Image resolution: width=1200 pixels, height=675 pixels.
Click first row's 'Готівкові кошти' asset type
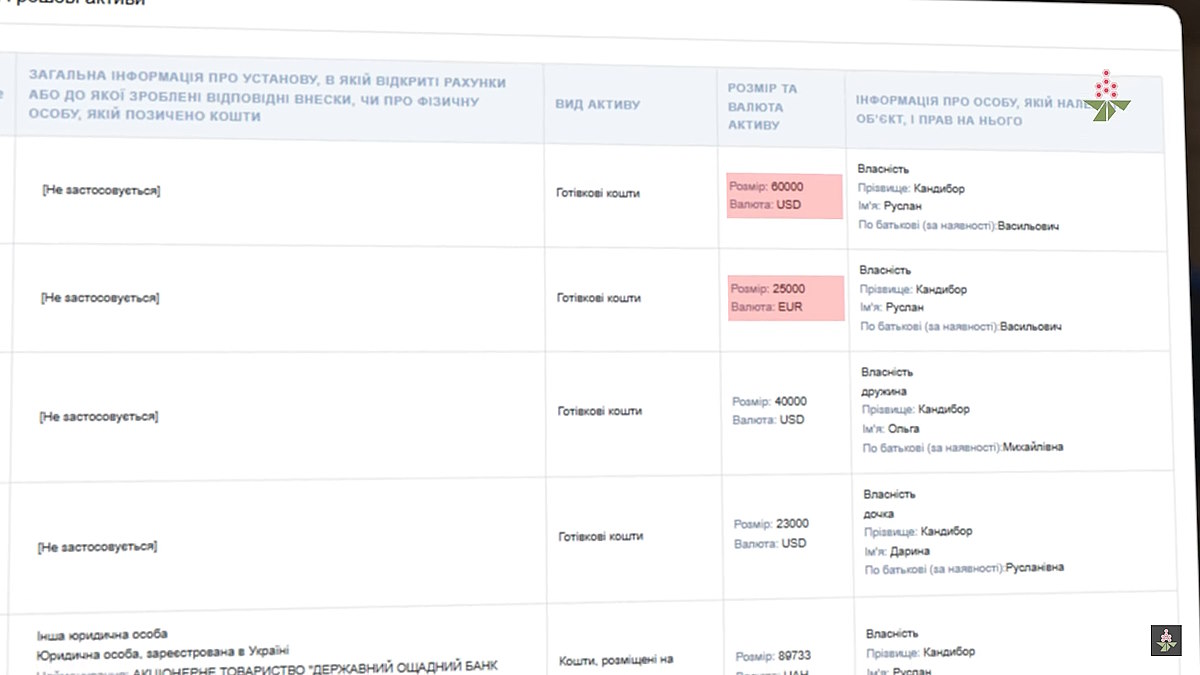[597, 193]
